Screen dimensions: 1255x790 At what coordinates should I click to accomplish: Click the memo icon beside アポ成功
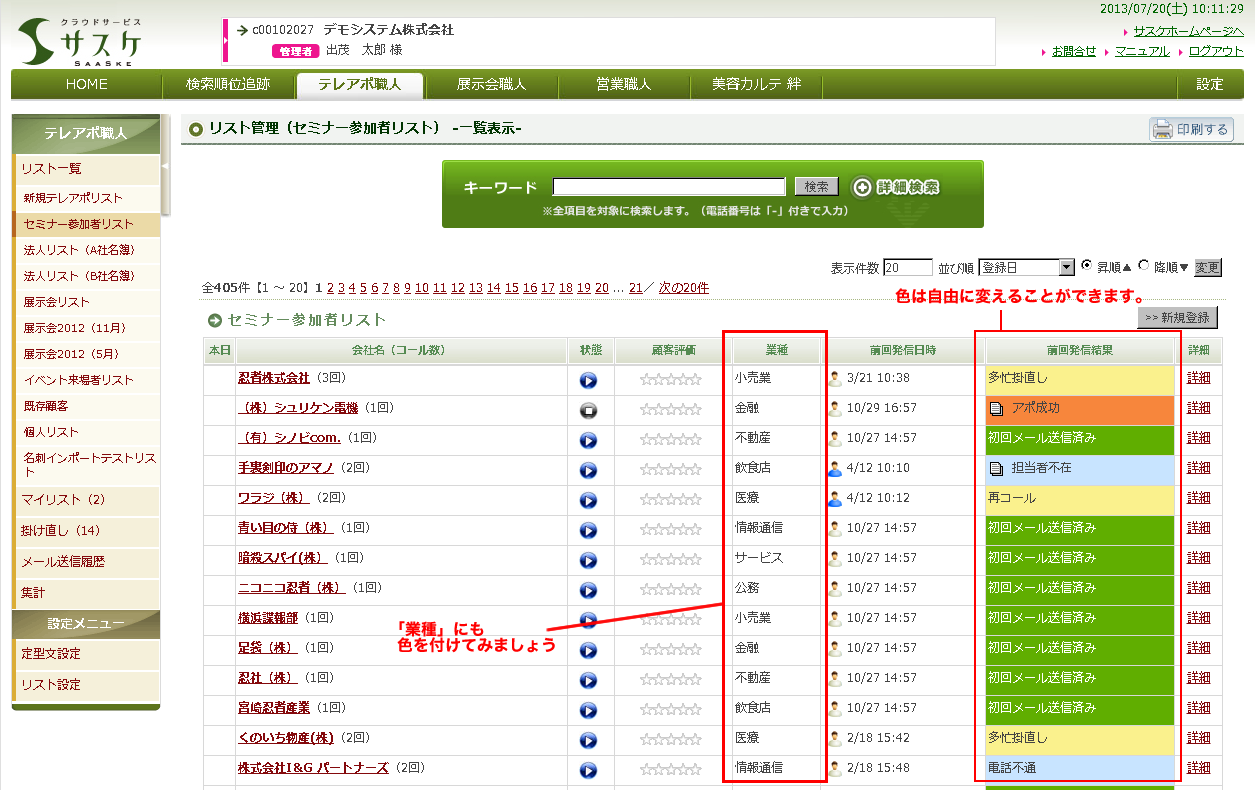click(x=995, y=409)
